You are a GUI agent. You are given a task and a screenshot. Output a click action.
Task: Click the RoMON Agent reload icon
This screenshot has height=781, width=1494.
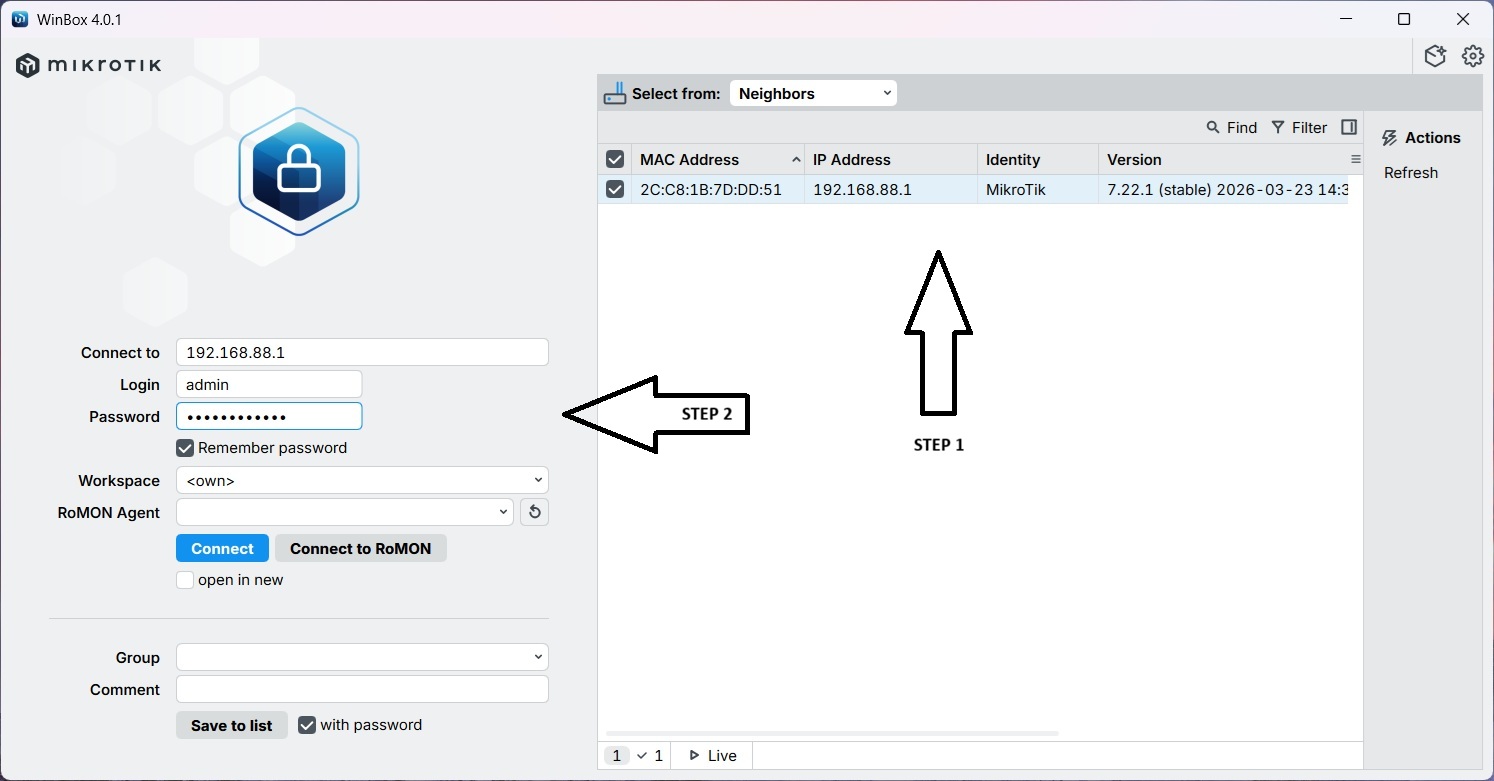click(534, 512)
